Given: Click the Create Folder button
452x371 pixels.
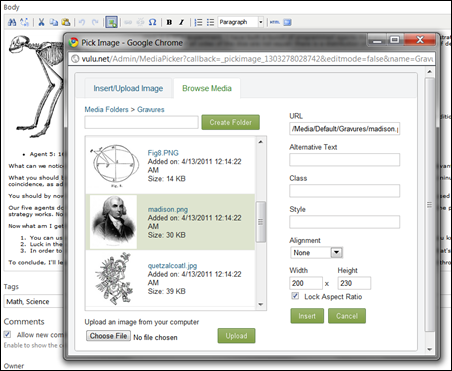Looking at the screenshot, I should (x=231, y=122).
